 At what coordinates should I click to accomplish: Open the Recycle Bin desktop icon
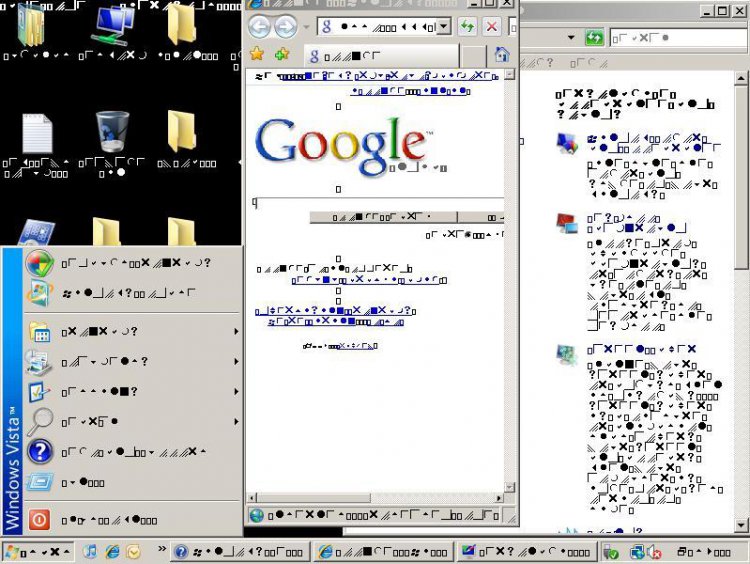tap(112, 132)
